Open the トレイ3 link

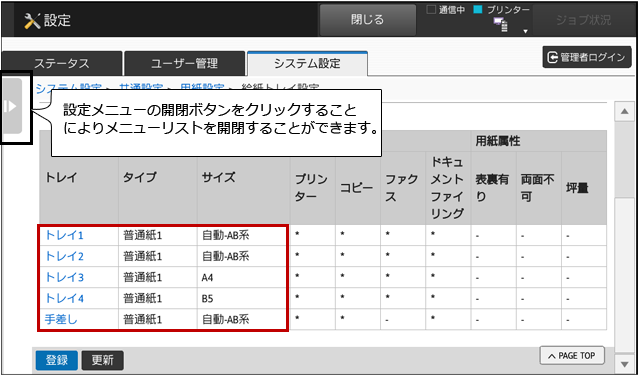64,278
